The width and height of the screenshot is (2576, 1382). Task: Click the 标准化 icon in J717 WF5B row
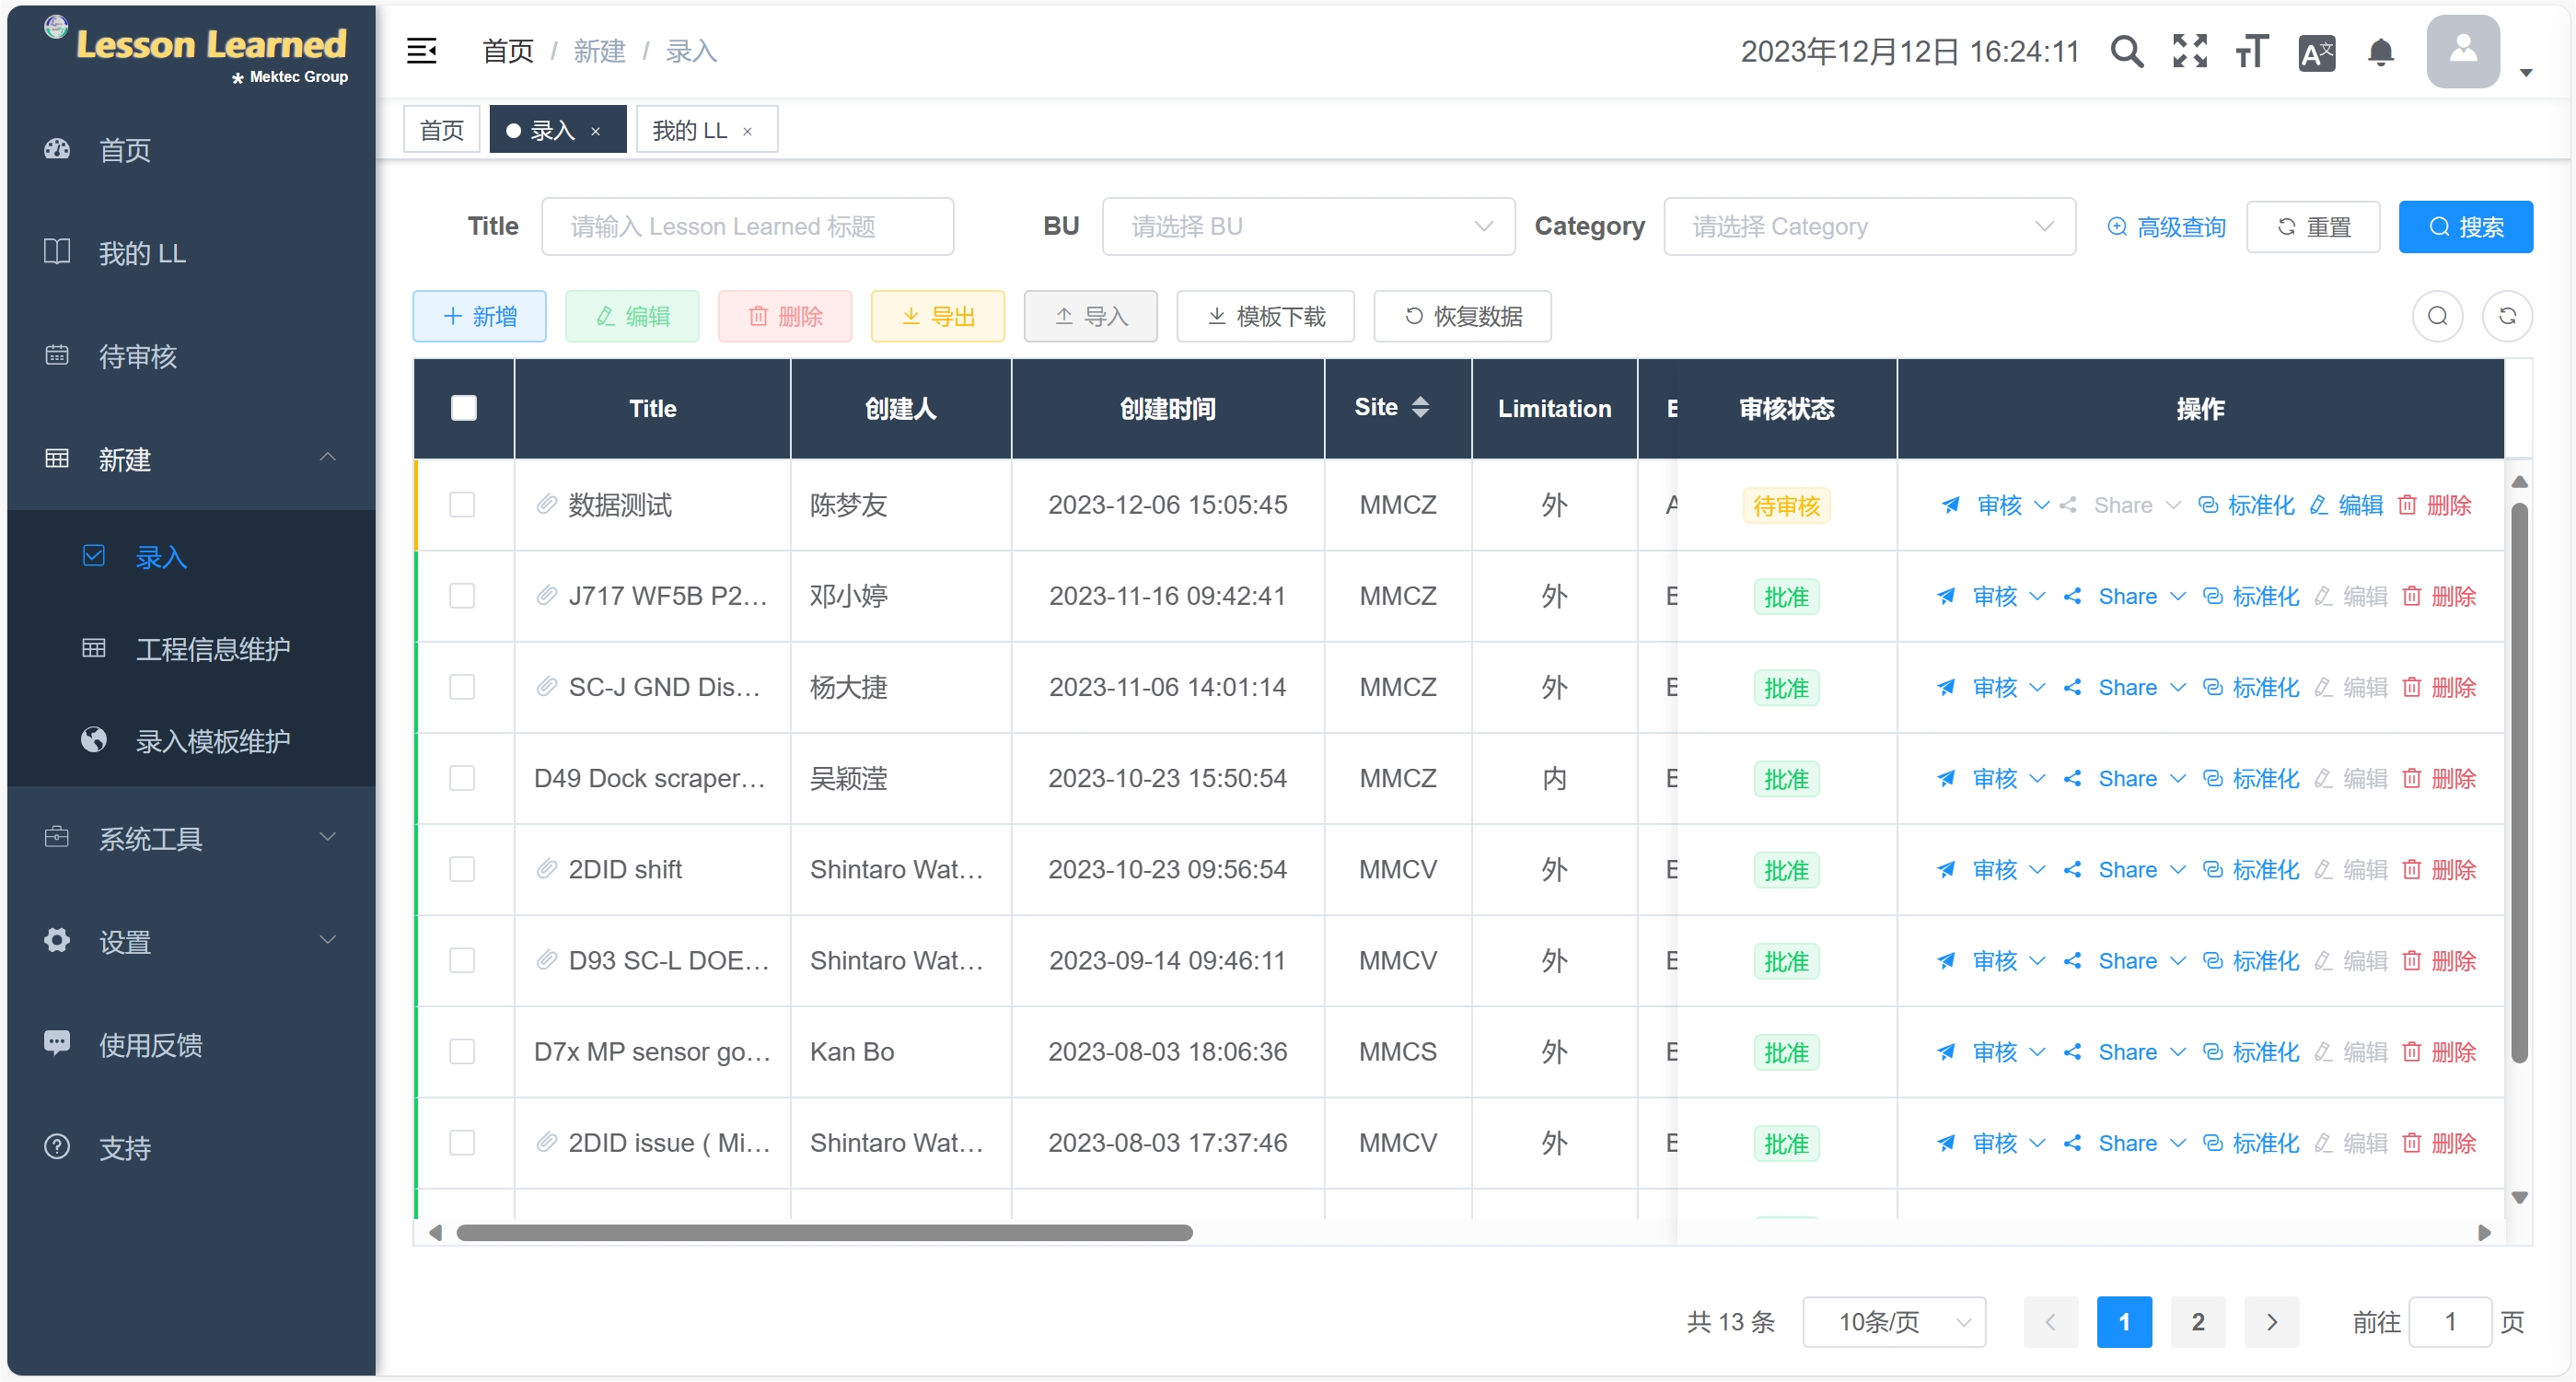click(x=2213, y=597)
